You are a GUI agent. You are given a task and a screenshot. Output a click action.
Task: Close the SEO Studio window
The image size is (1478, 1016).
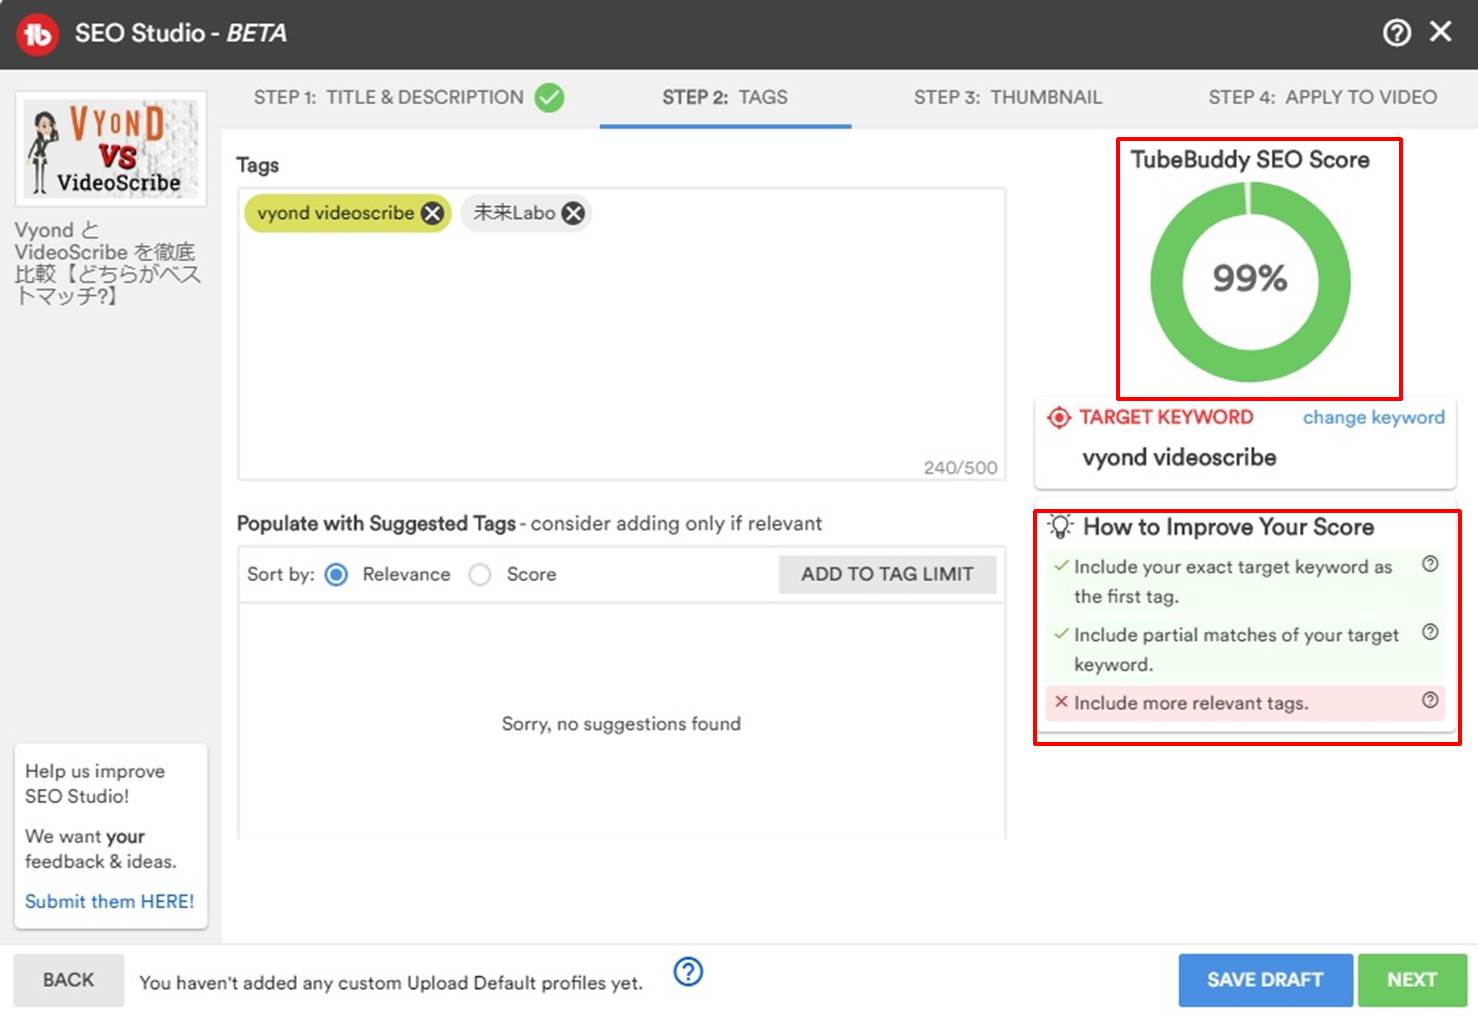[x=1440, y=32]
